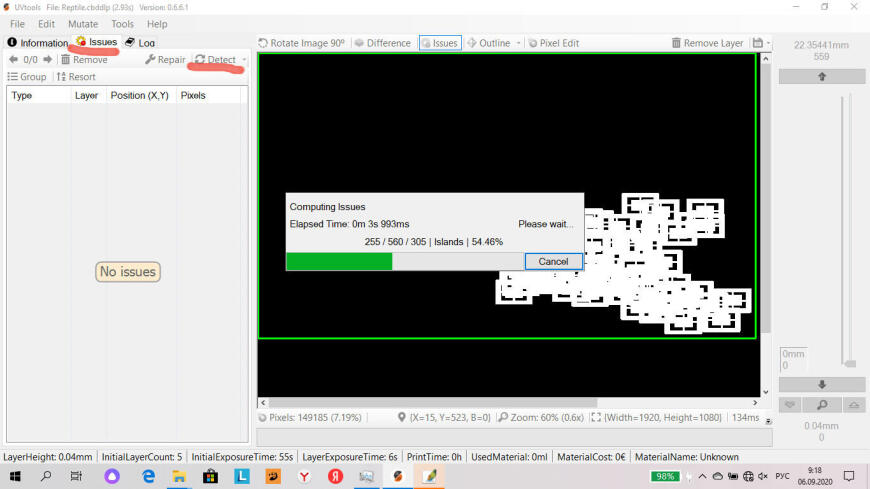Click the save layer image icon
The image size is (870, 489).
(x=757, y=43)
